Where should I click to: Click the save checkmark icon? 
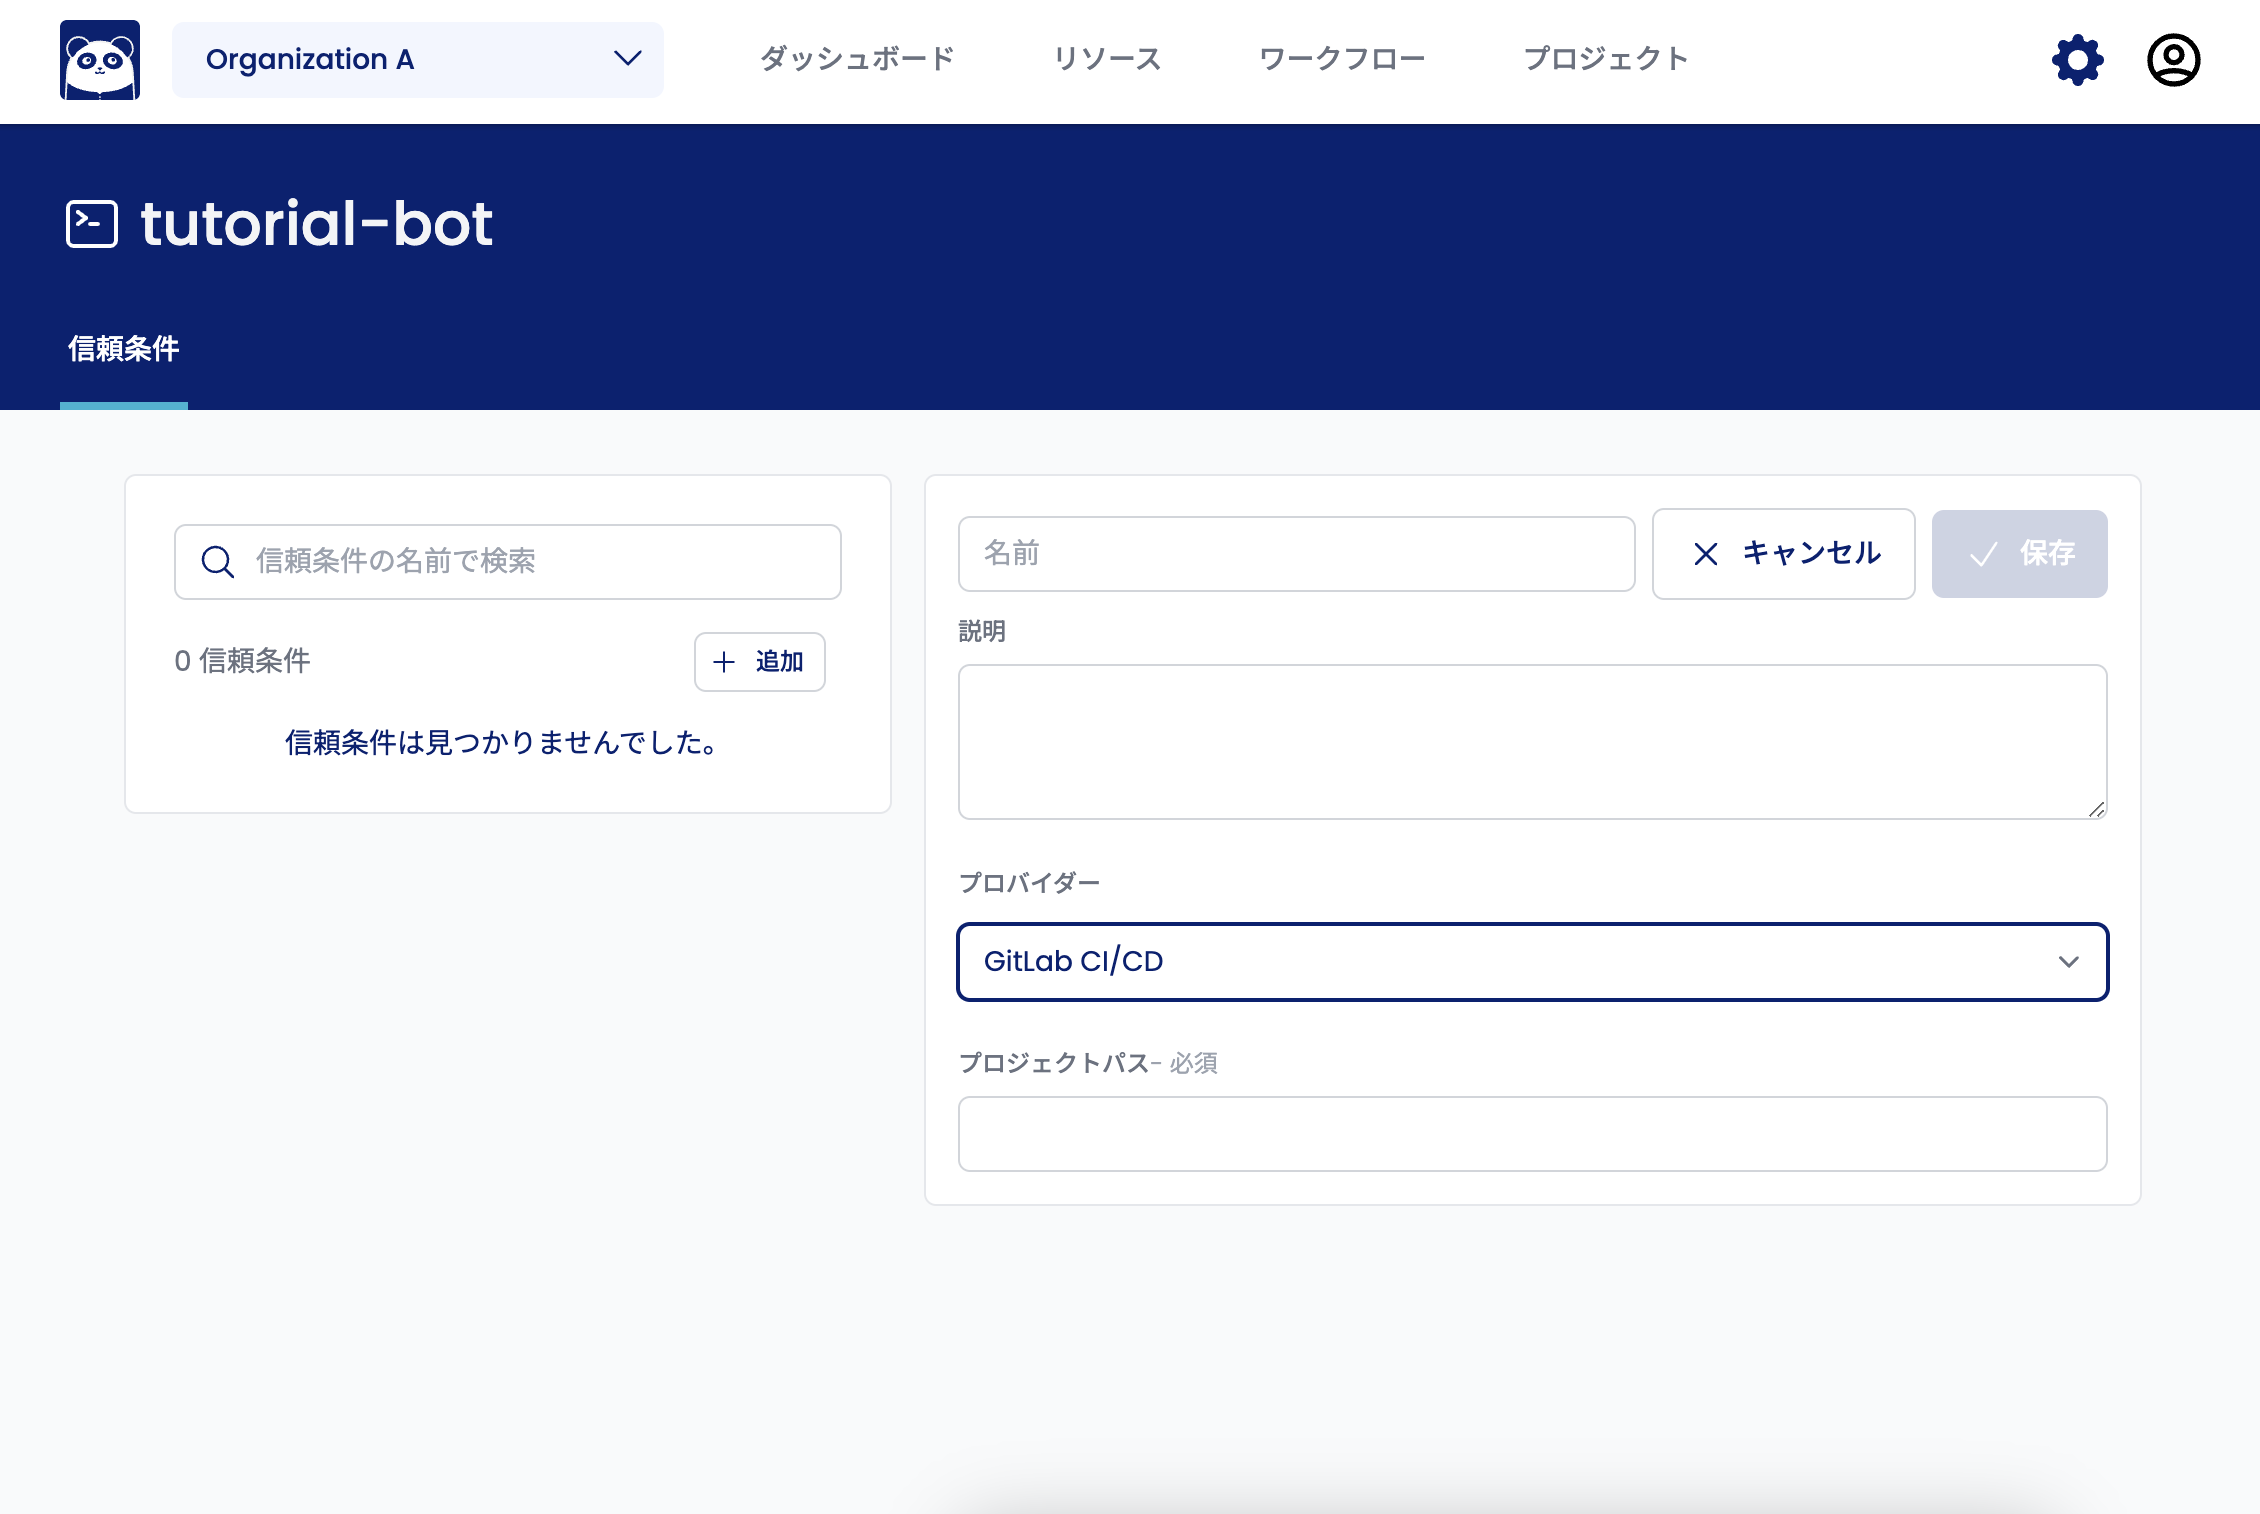click(1980, 553)
